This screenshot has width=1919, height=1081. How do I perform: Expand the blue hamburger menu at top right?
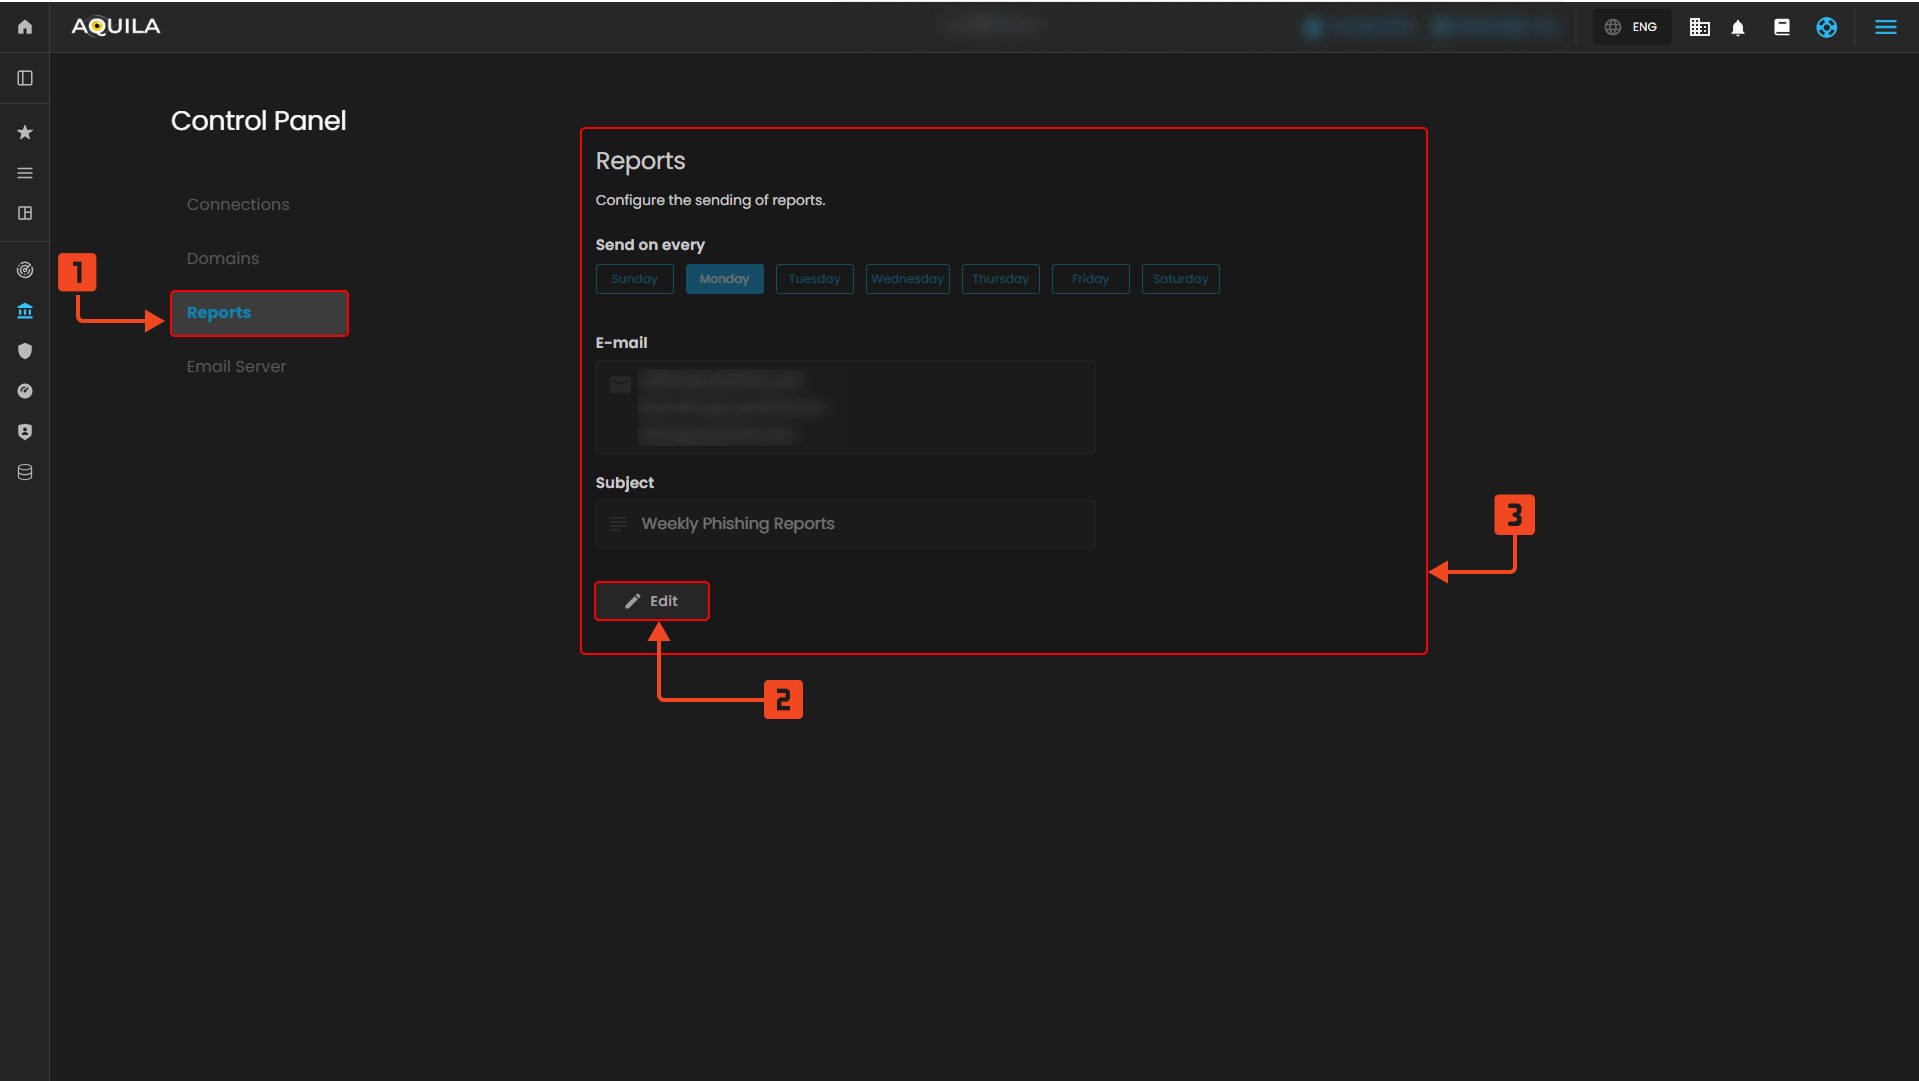(x=1885, y=28)
